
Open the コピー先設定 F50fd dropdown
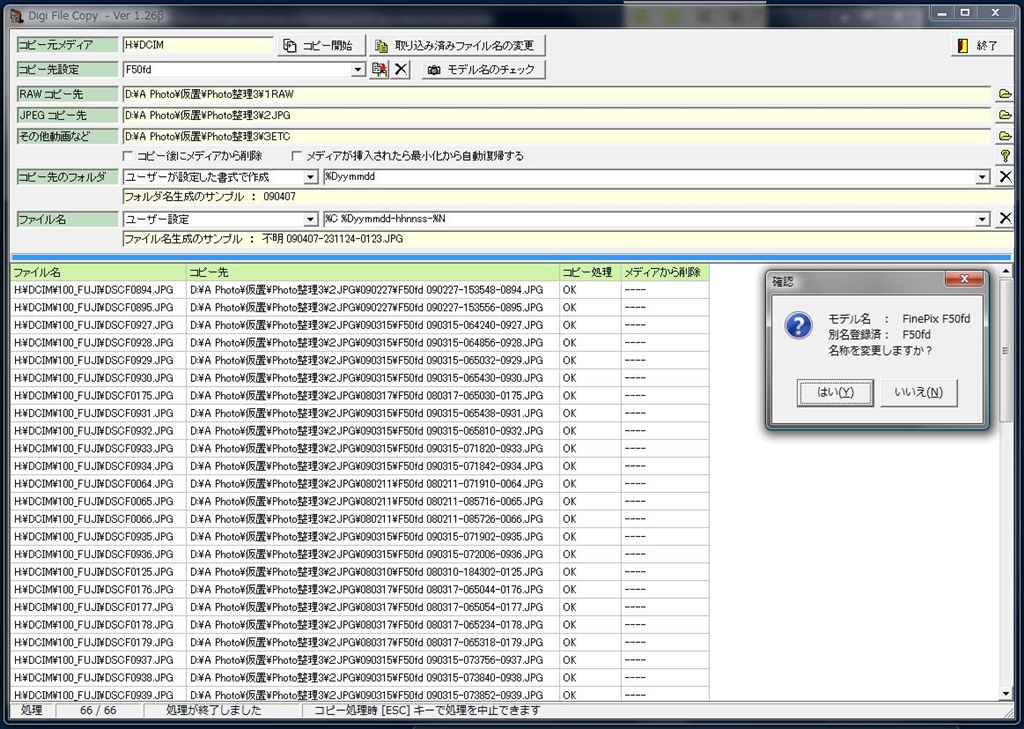tap(358, 69)
